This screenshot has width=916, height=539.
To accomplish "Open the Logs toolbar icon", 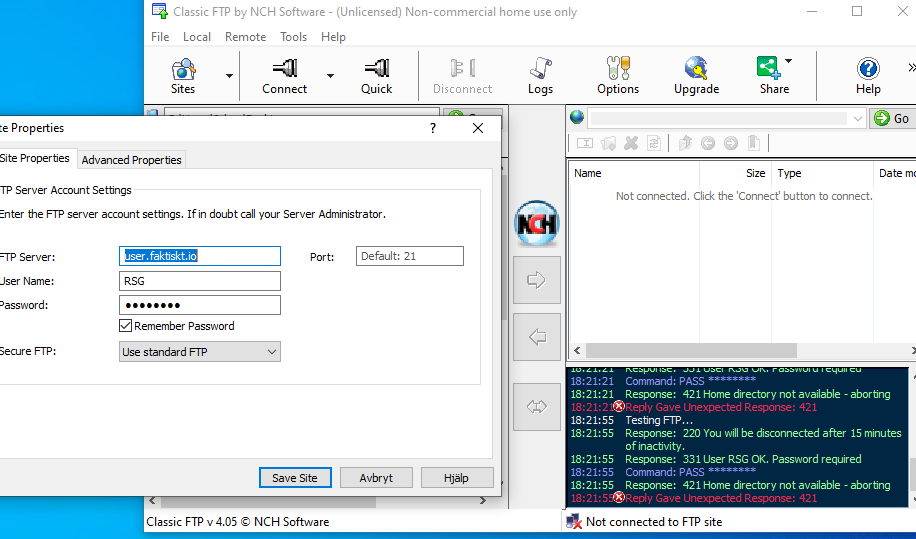I will click(x=540, y=76).
